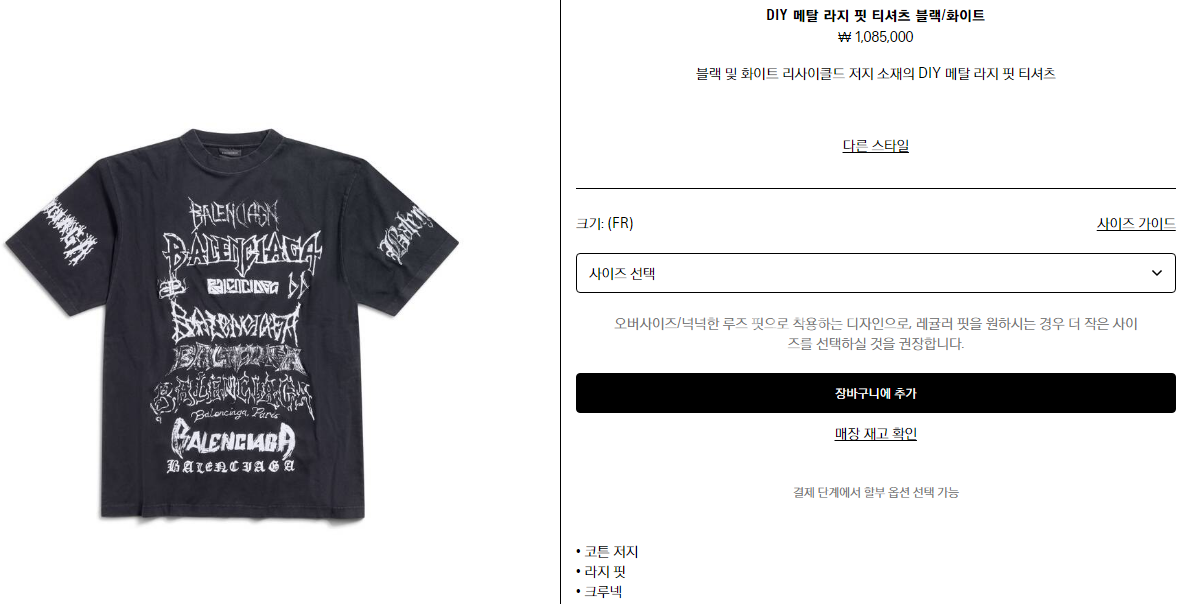Click the 장바구니에 추가 button

click(875, 393)
